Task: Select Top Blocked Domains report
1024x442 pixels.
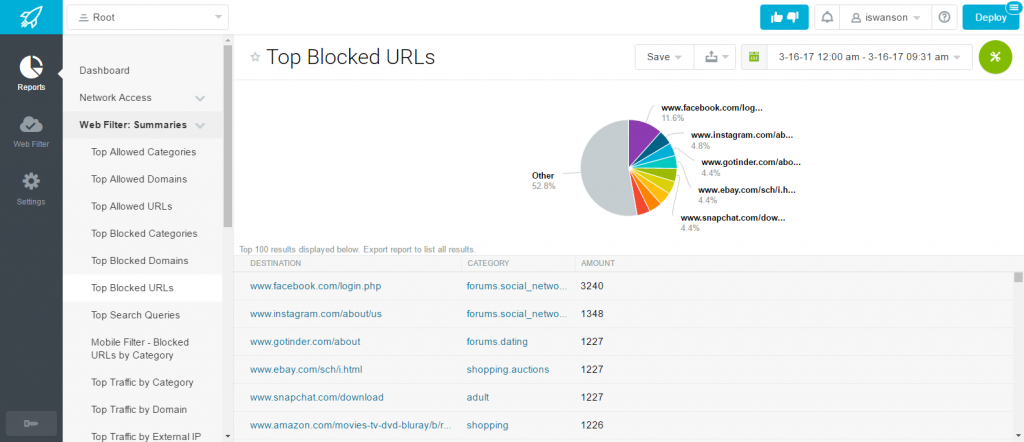Action: (x=142, y=260)
